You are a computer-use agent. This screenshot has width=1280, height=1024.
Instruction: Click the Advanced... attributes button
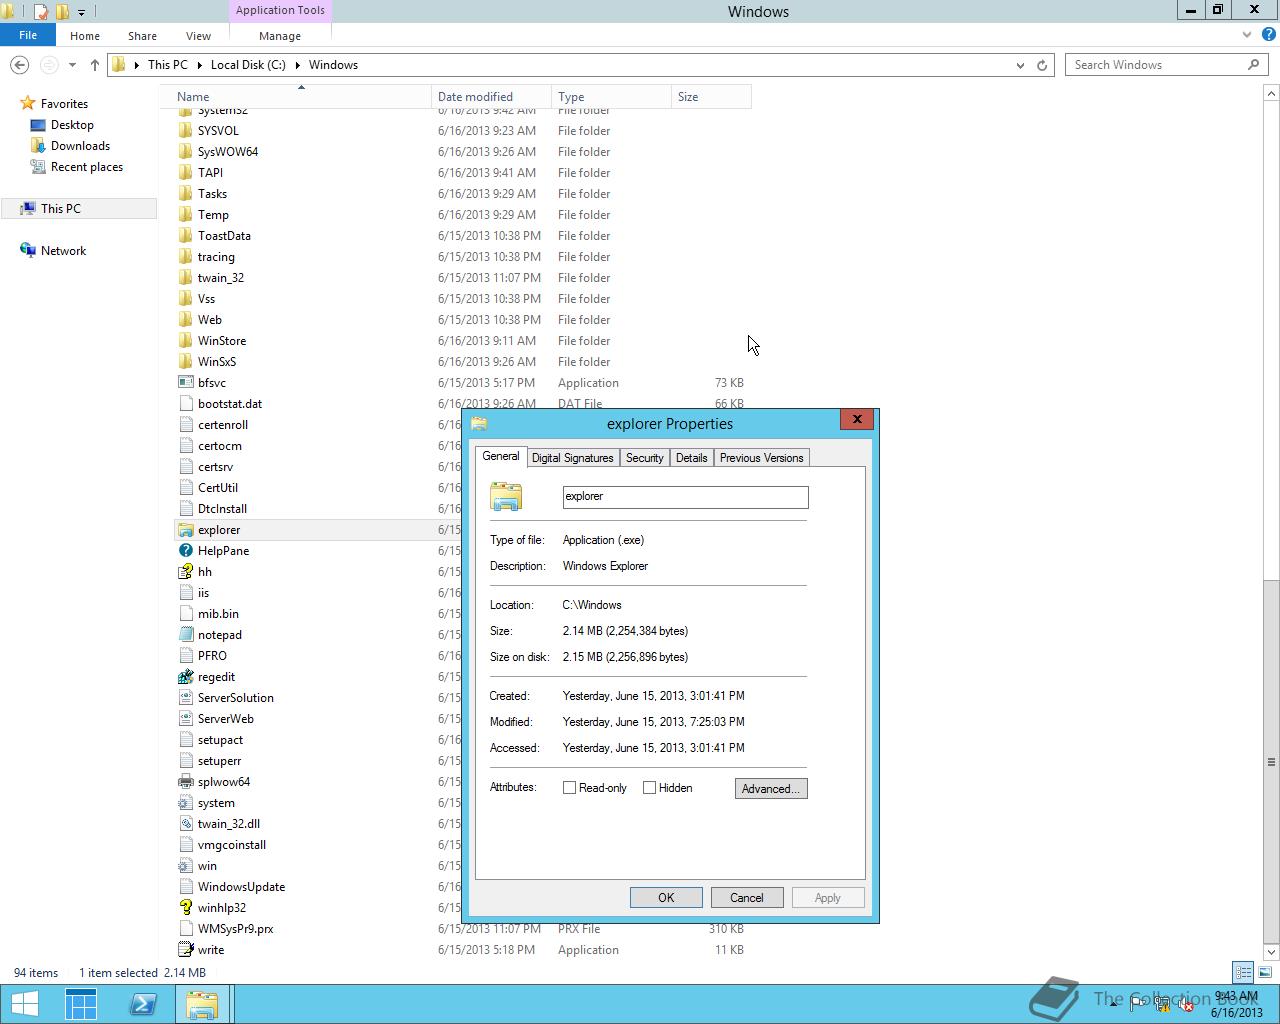point(771,789)
